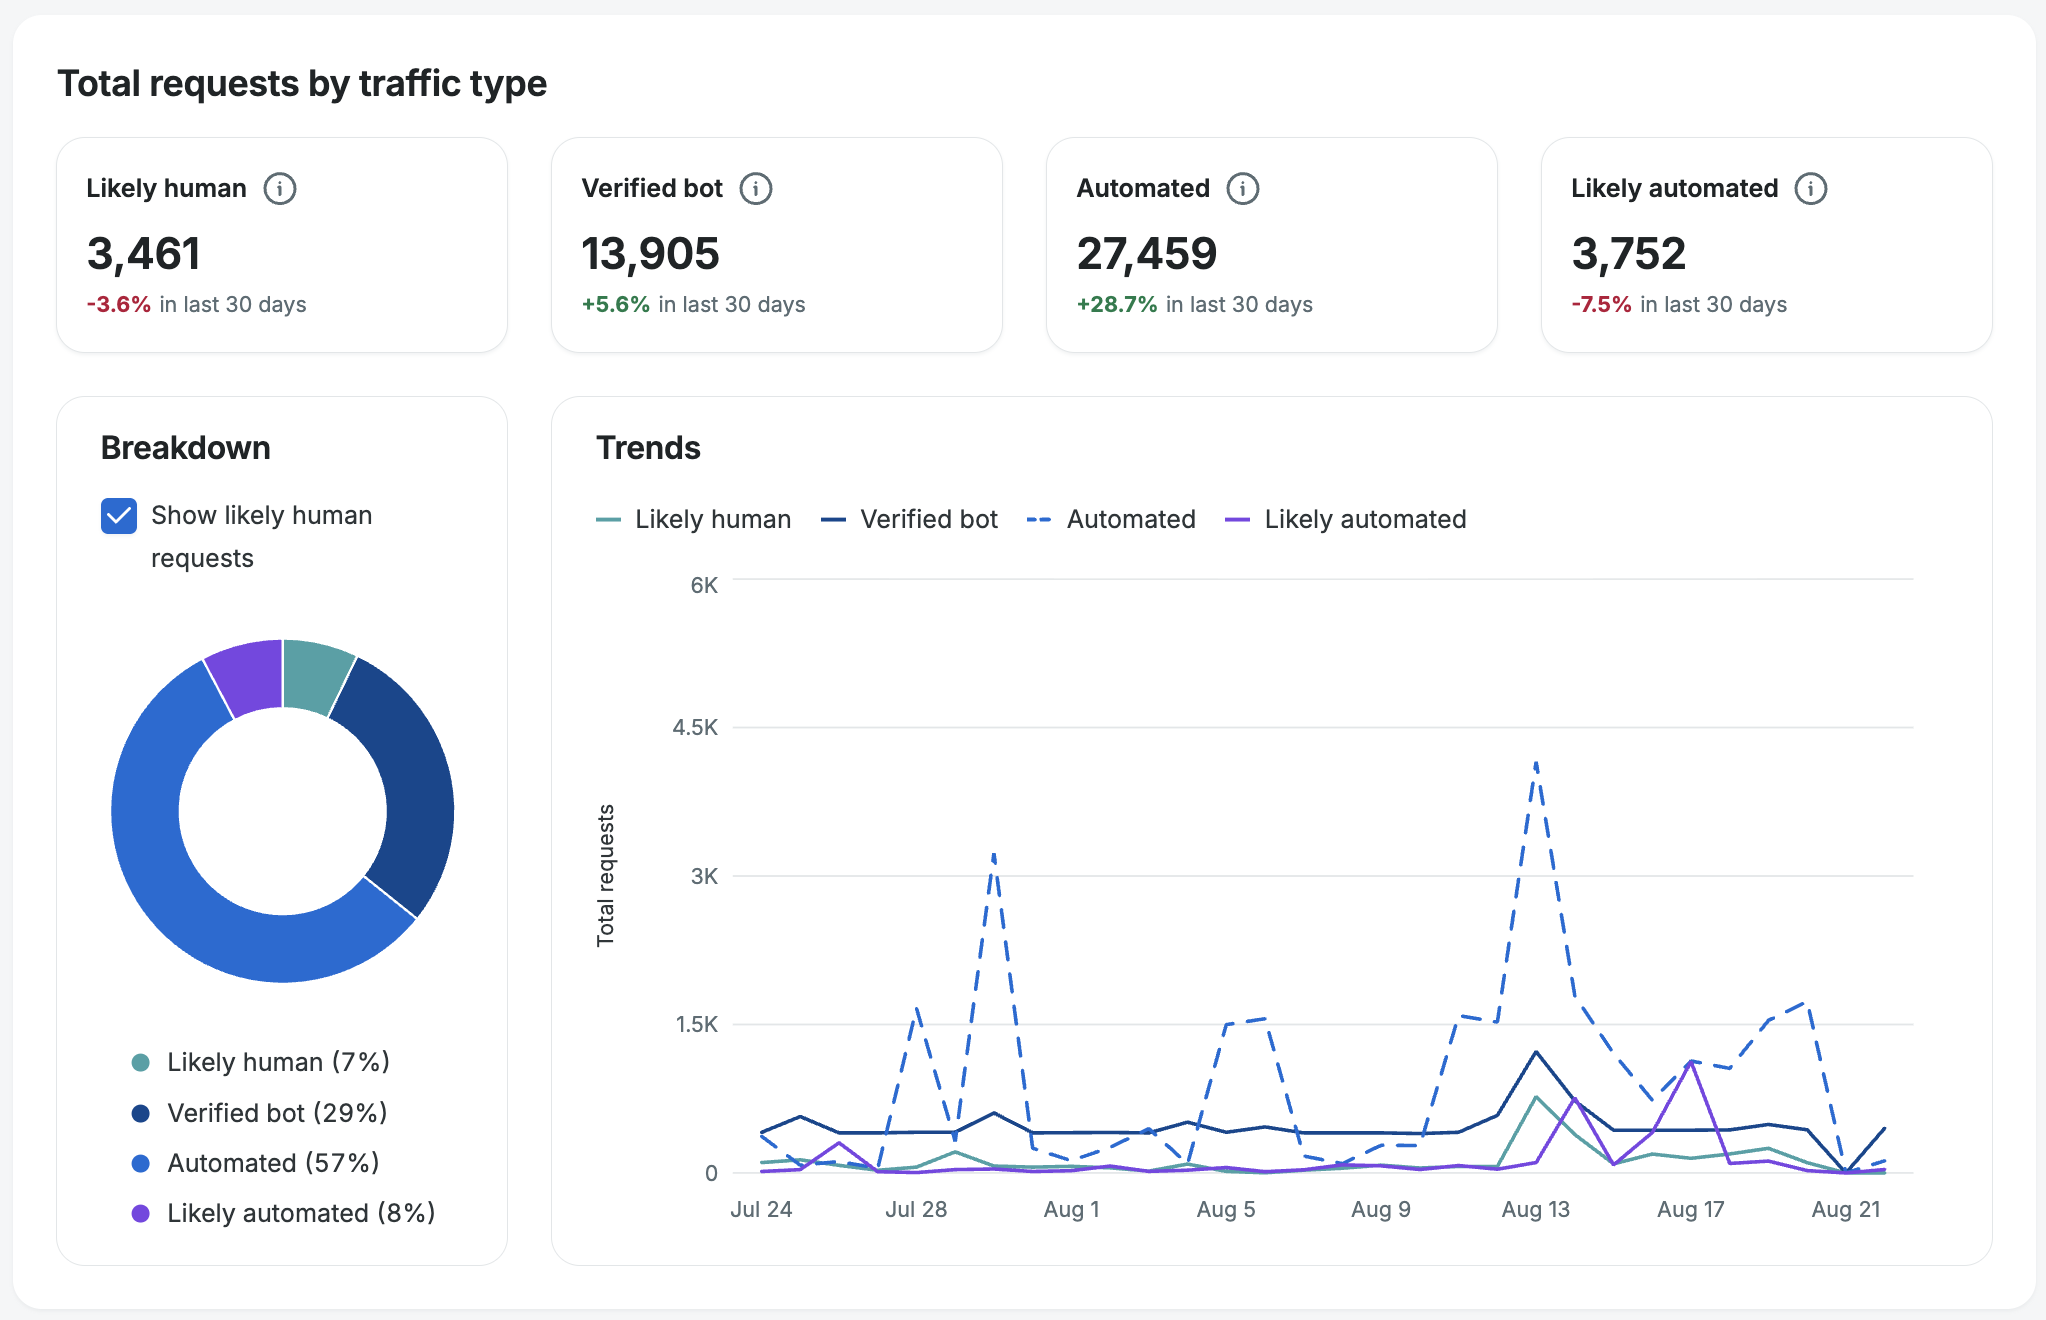The height and width of the screenshot is (1320, 2046).
Task: Click the Verified bot card showing 13,905
Action: click(x=777, y=245)
